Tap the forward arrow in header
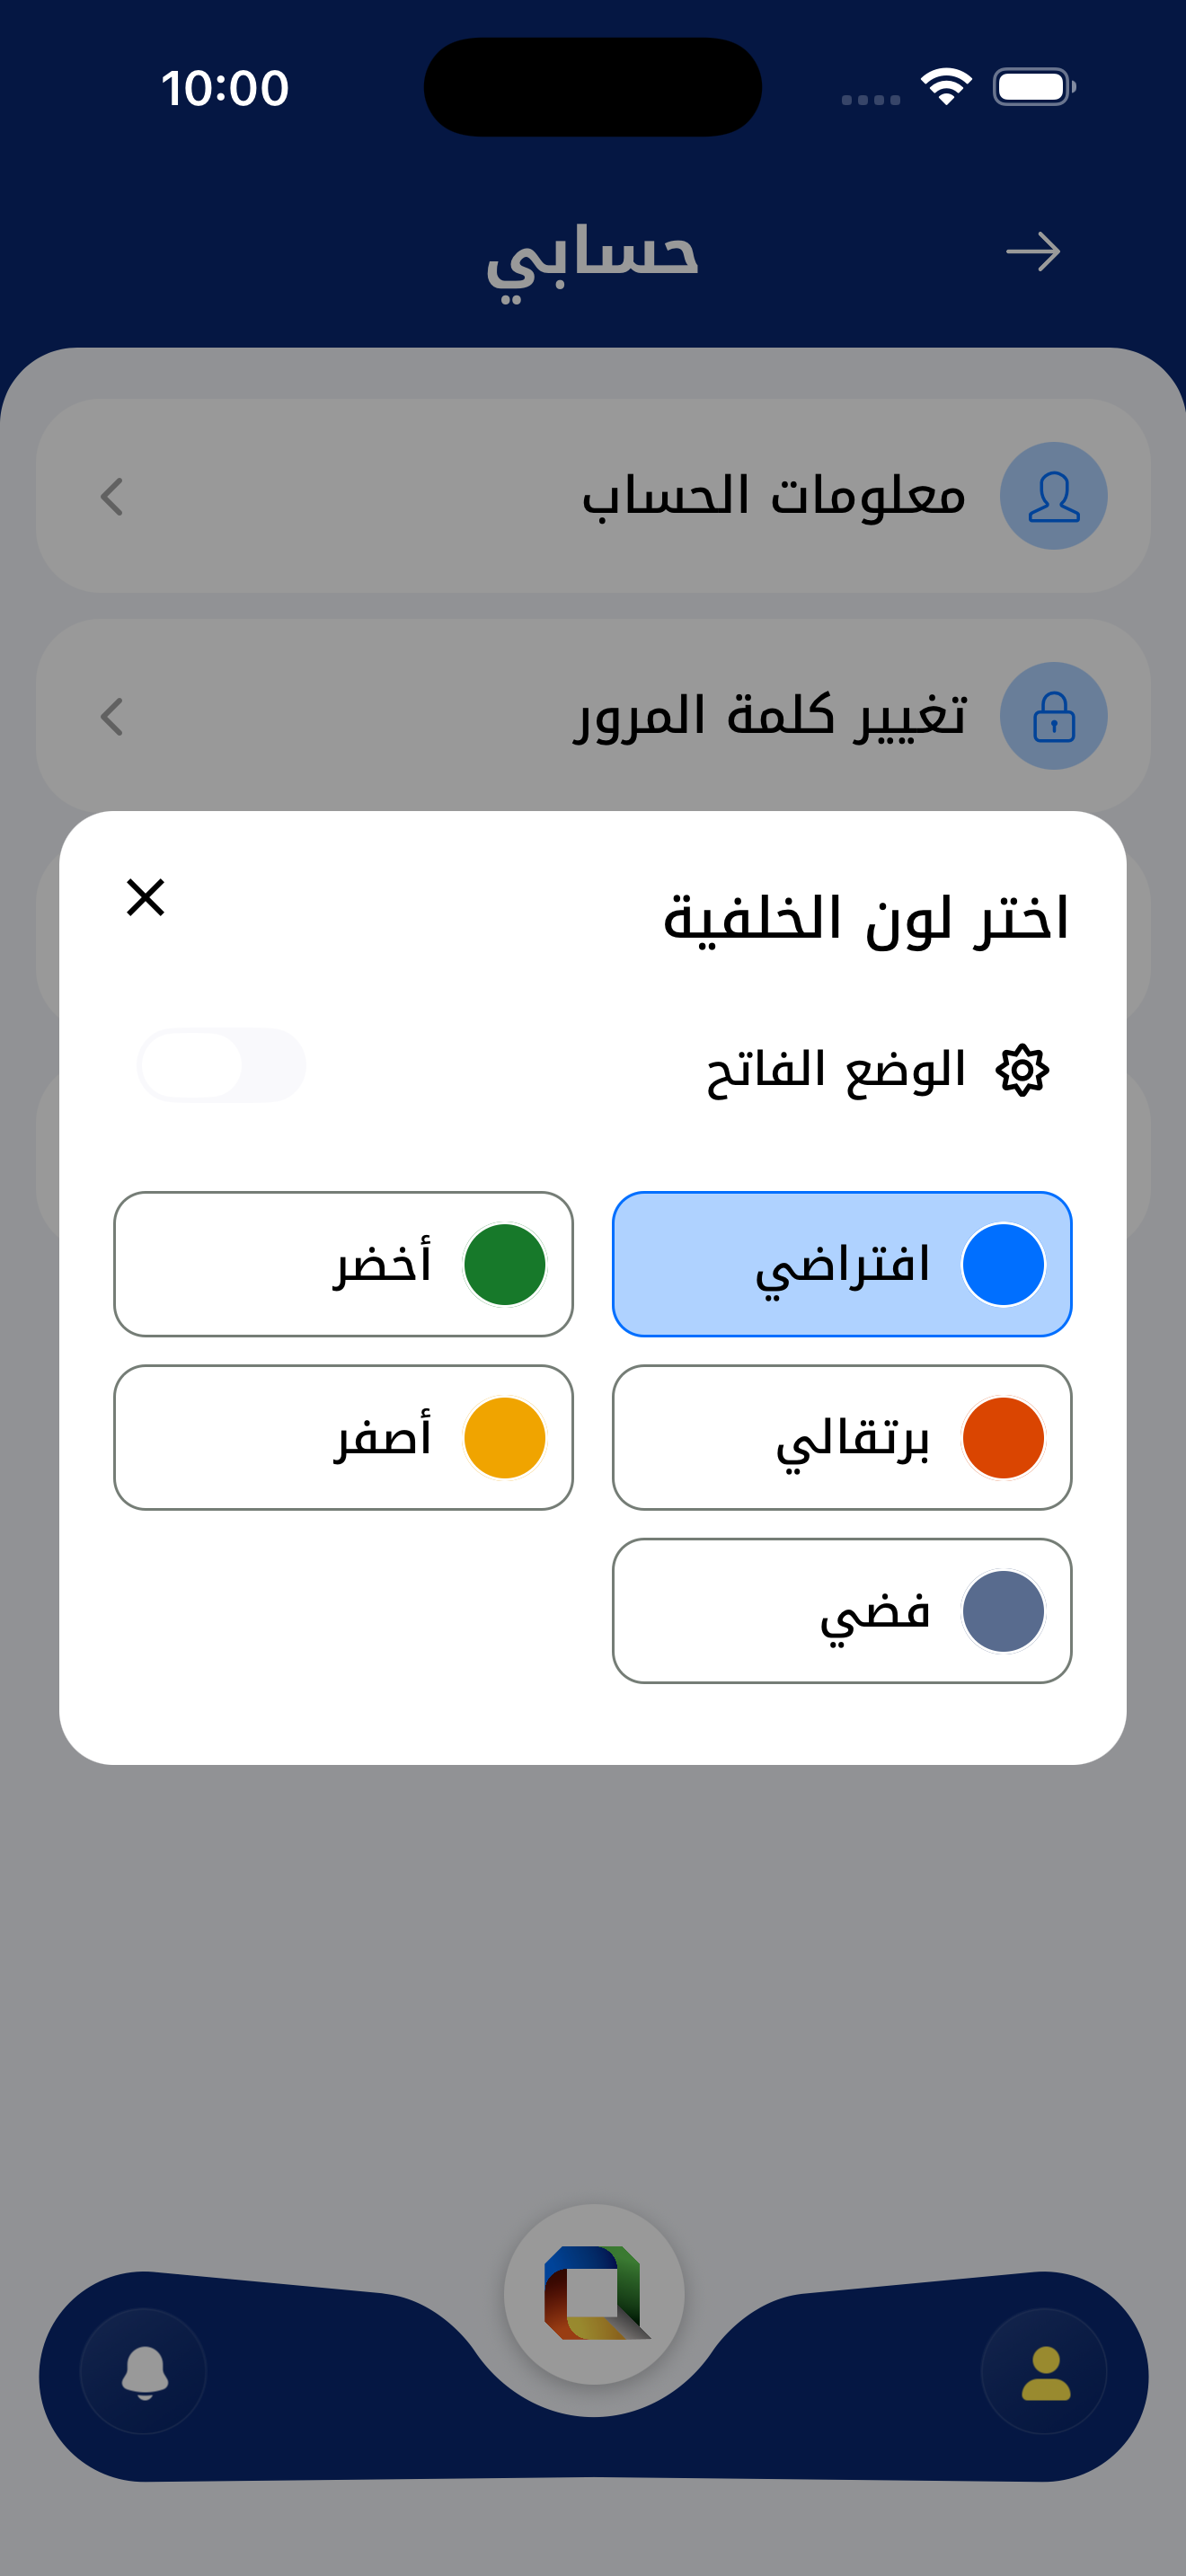1186x2576 pixels. (1033, 252)
